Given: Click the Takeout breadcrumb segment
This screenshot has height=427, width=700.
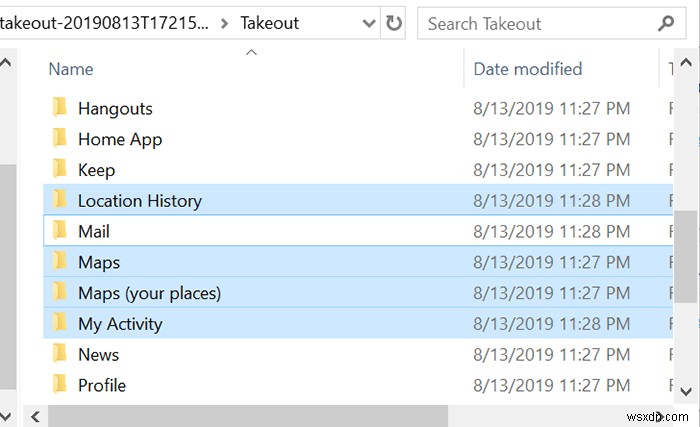Looking at the screenshot, I should (271, 23).
